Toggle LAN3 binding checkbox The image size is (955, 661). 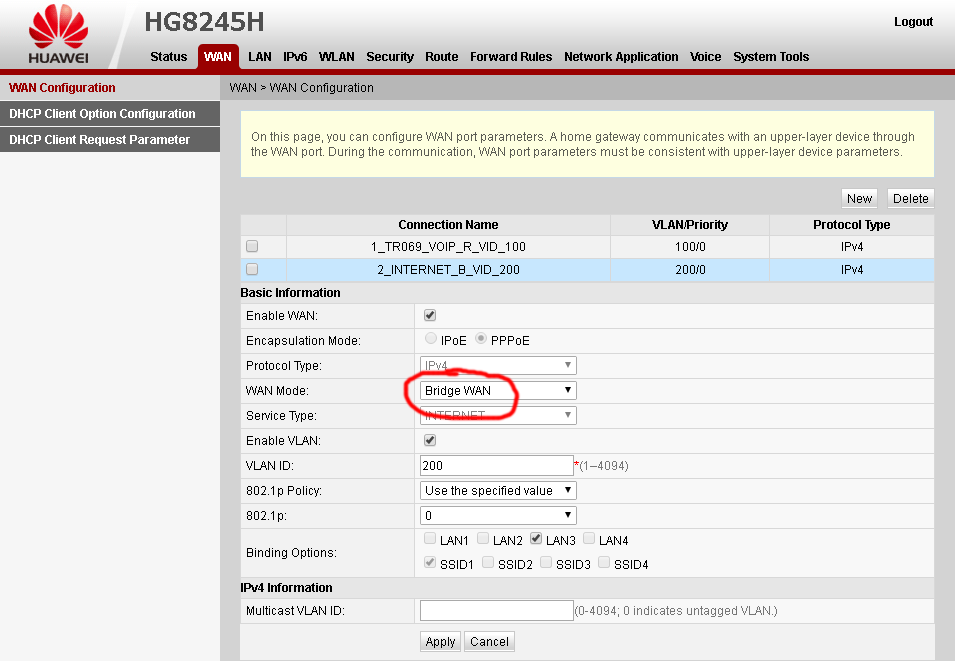[536, 538]
